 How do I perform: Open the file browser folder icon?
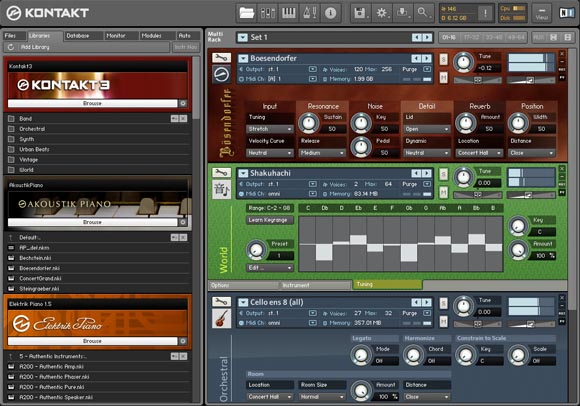point(247,13)
